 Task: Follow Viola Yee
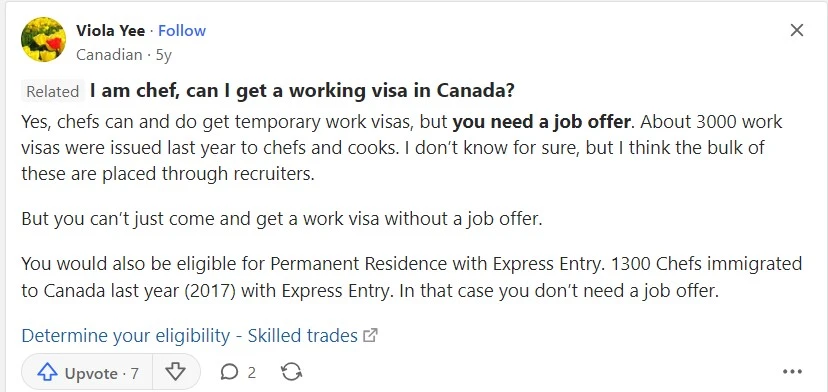(x=182, y=31)
